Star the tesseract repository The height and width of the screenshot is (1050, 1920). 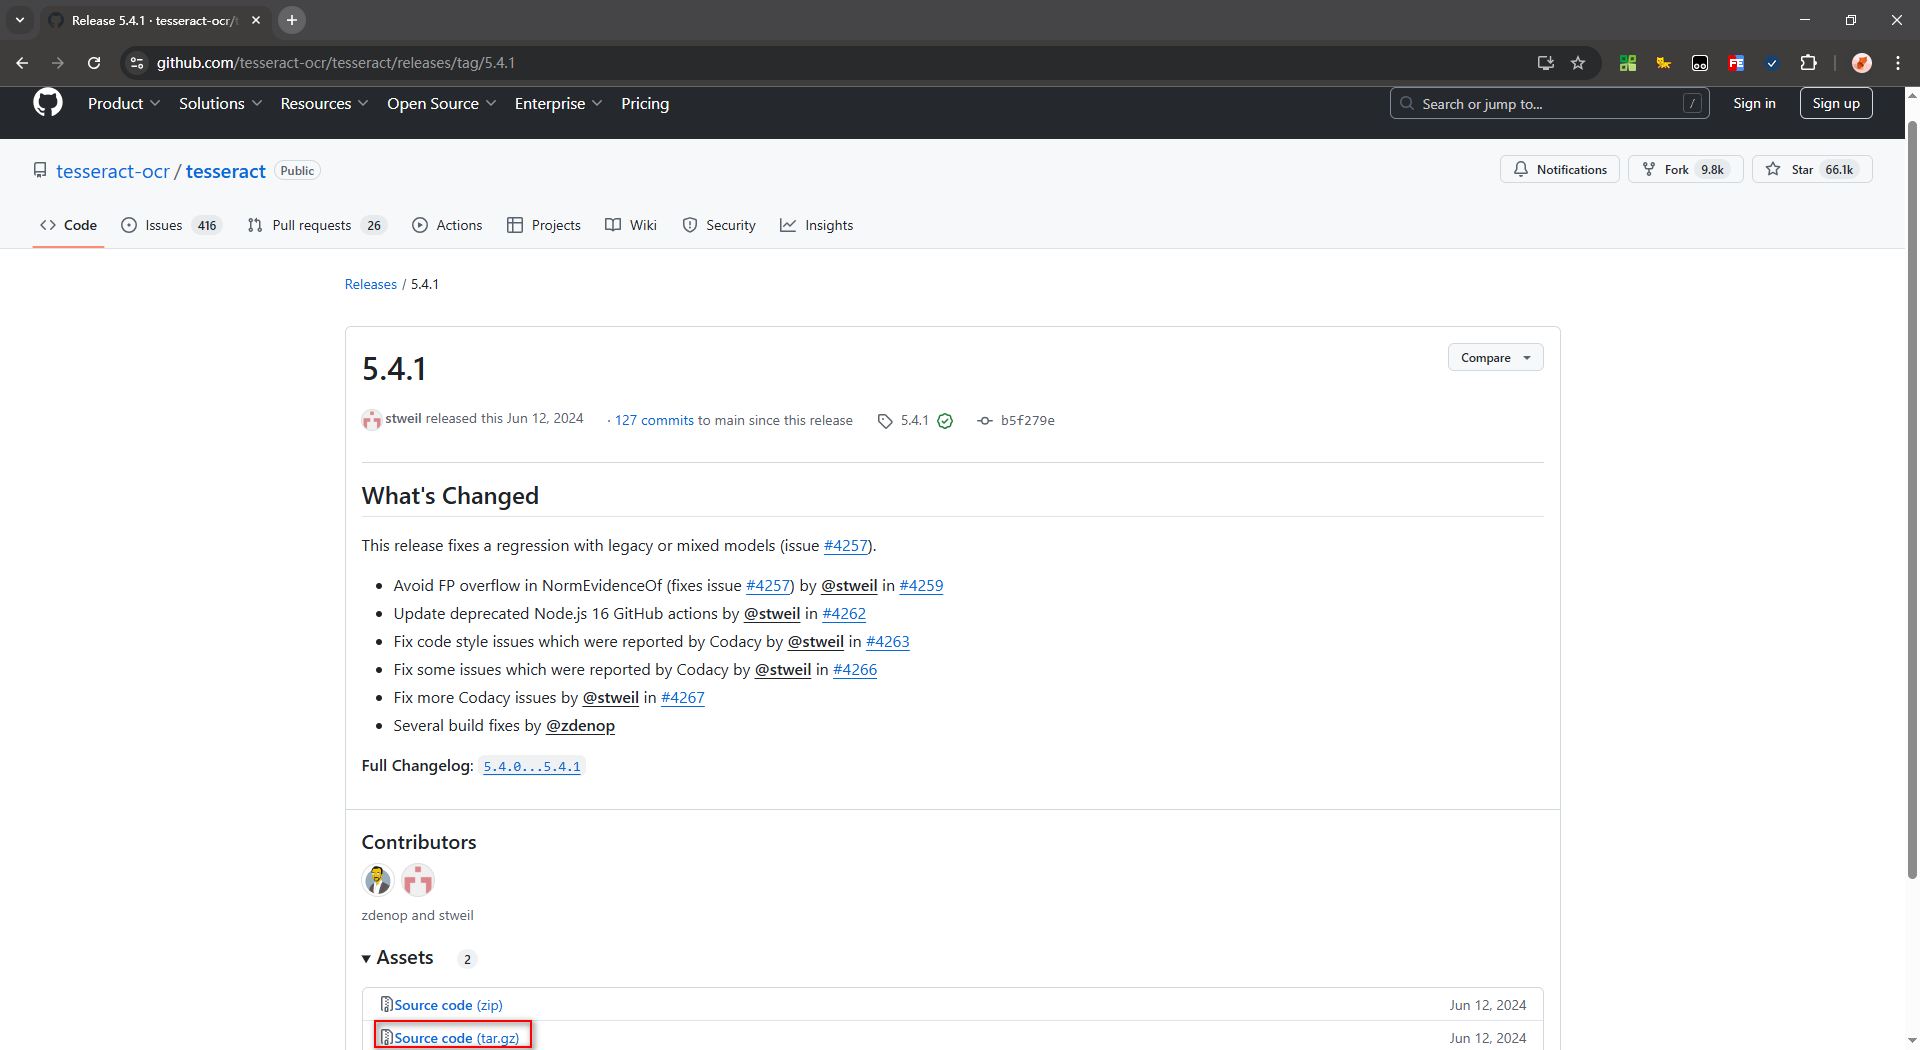[x=1812, y=170]
